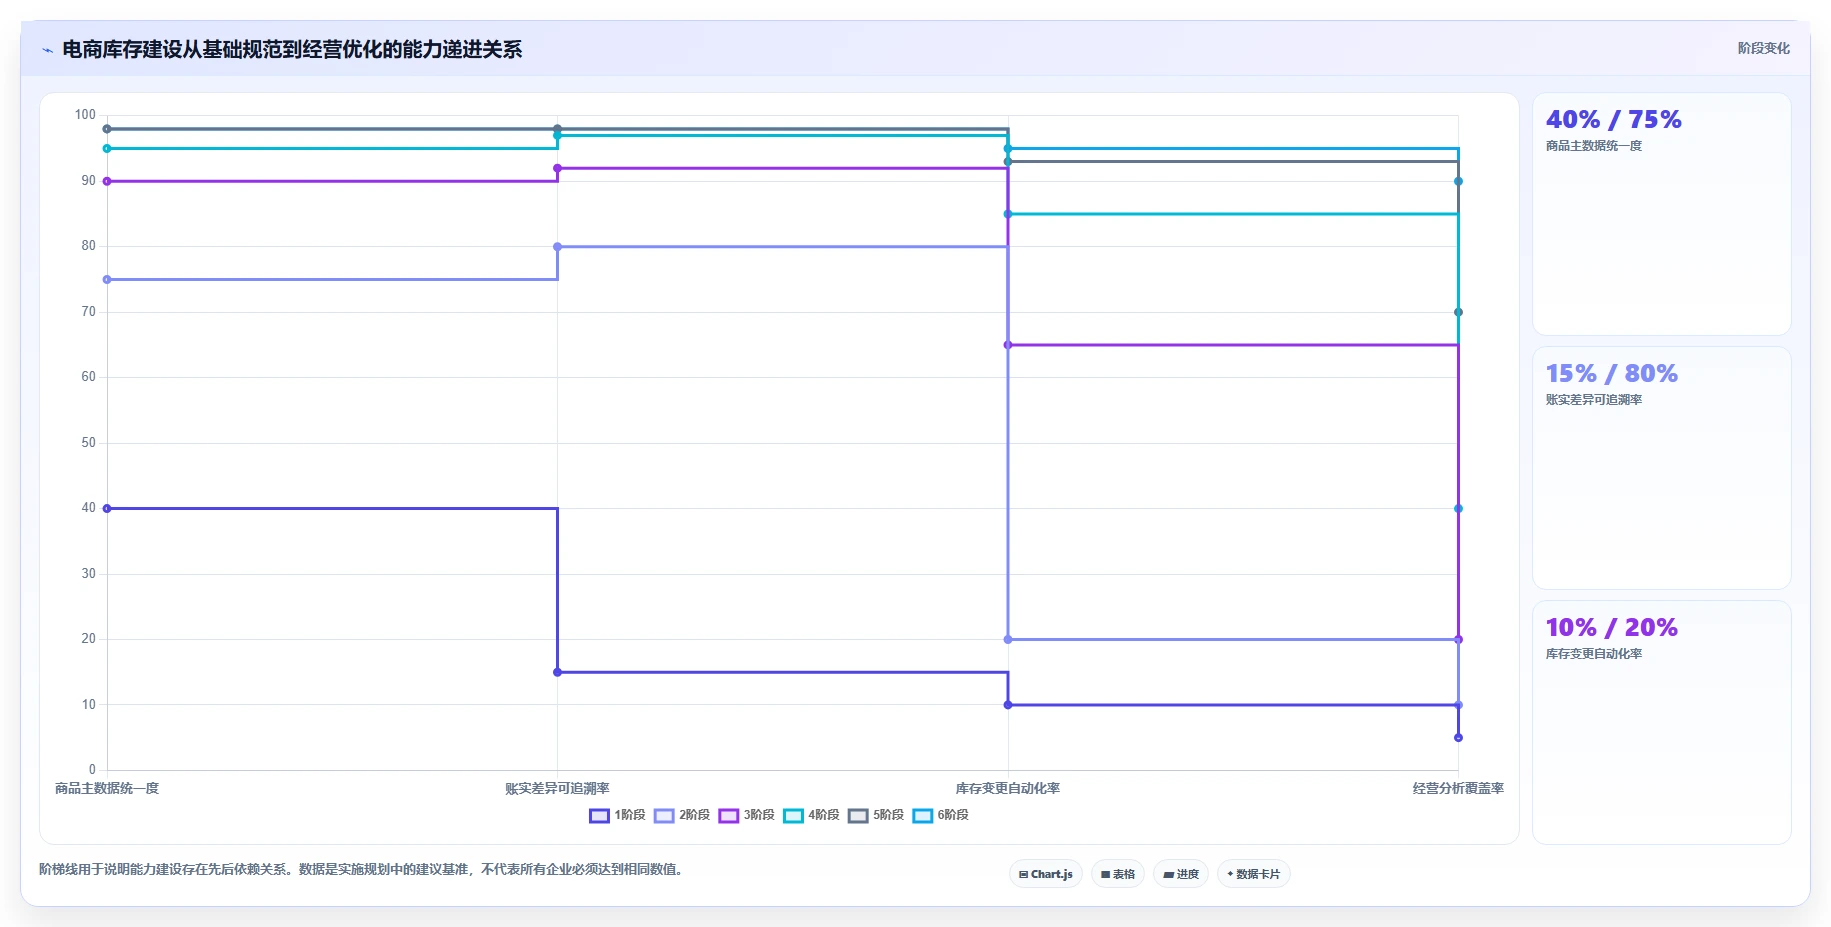Click the 表格 pill tag

click(x=1118, y=874)
